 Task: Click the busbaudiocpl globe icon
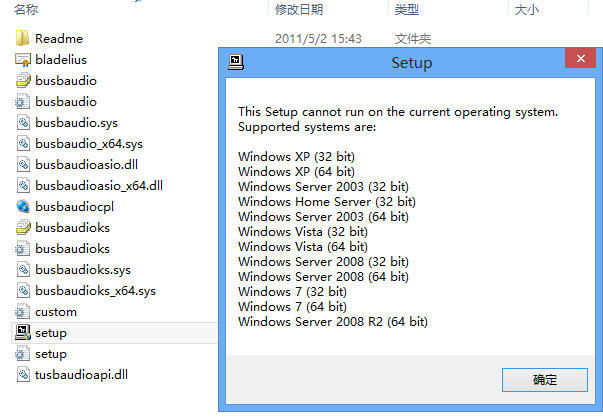[x=23, y=207]
